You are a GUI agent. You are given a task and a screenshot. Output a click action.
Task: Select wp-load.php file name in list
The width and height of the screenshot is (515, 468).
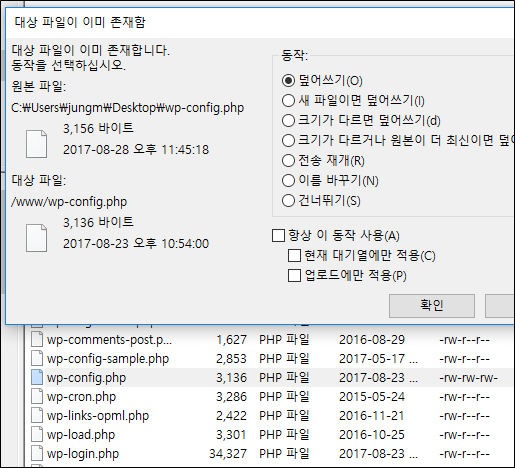click(x=81, y=435)
